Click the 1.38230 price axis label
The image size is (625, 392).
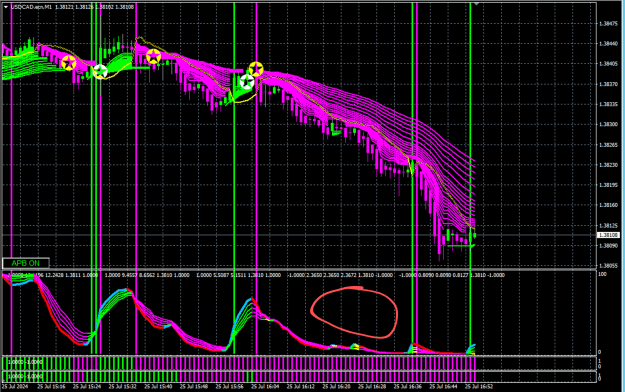[x=608, y=165]
